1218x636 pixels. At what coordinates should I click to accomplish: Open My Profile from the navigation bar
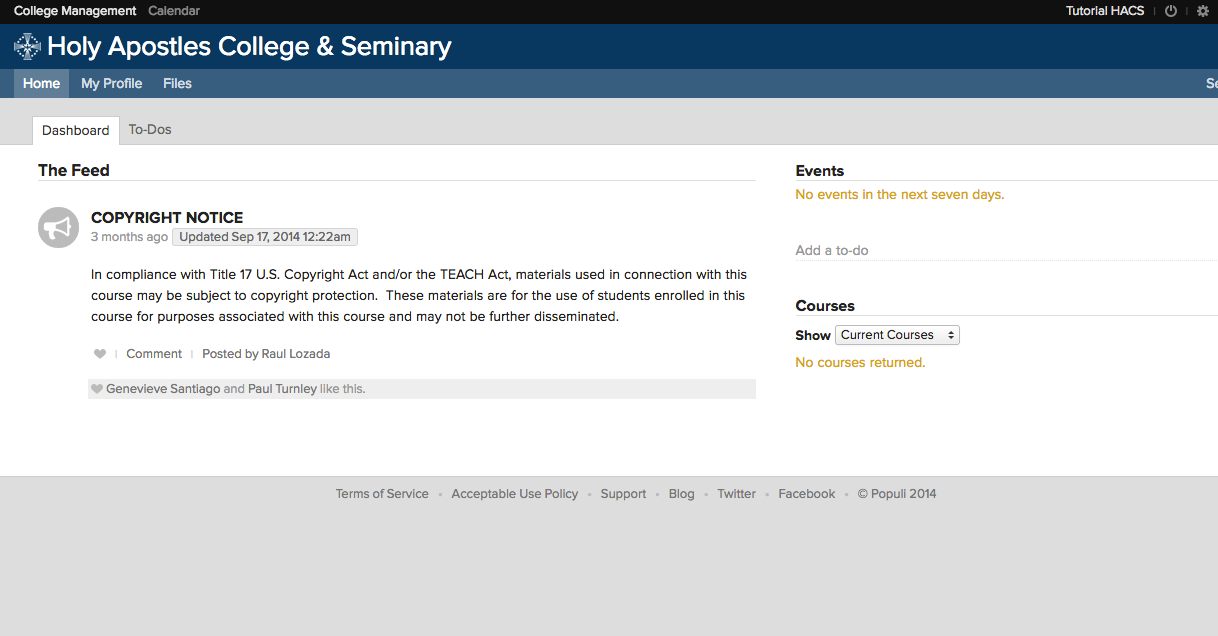click(x=111, y=83)
